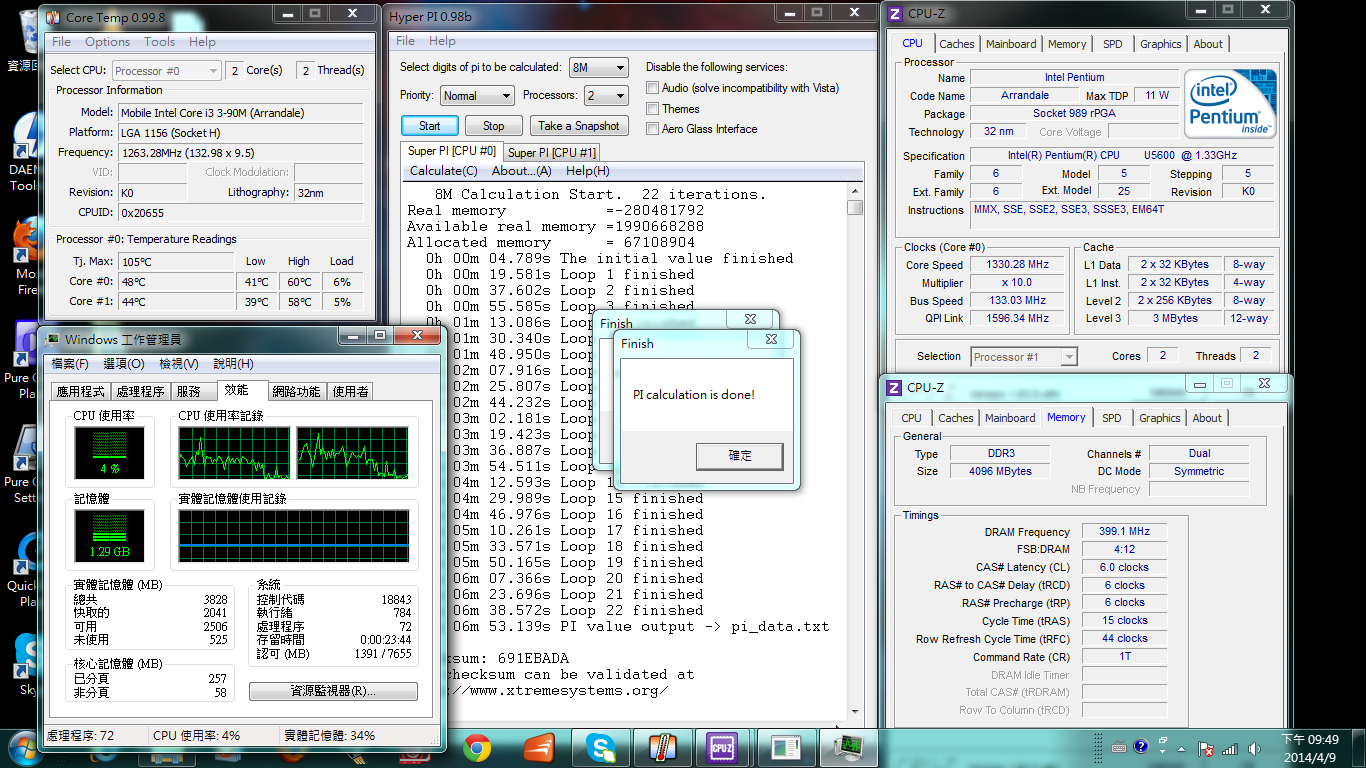Viewport: 1366px width, 768px height.
Task: Click the Intel Pentium inside logo
Action: coord(1230,104)
